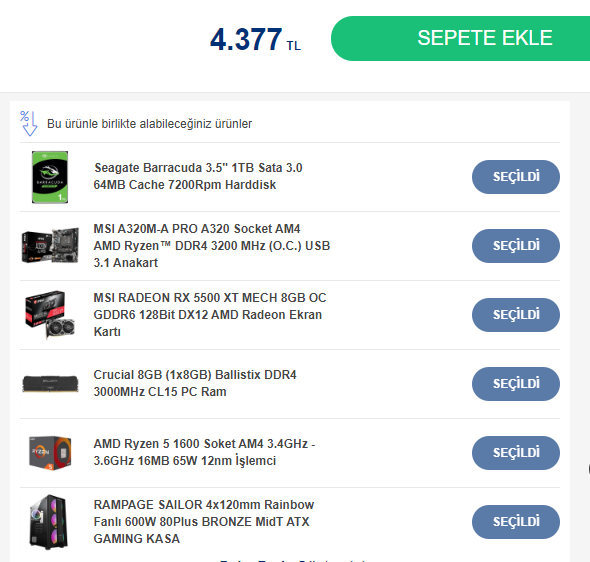View the MSI Radeon RX 5500 XT image
Image resolution: width=590 pixels, height=562 pixels.
tap(50, 315)
